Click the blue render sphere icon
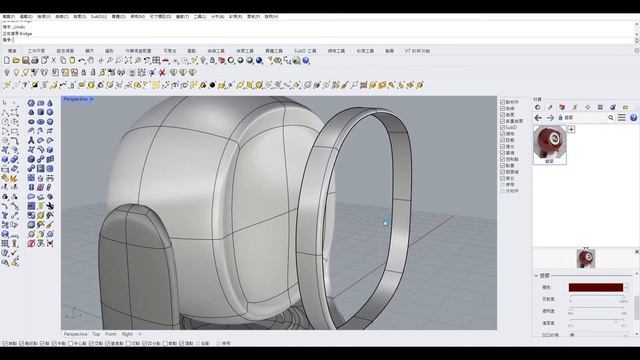640x360 pixels. (x=259, y=60)
